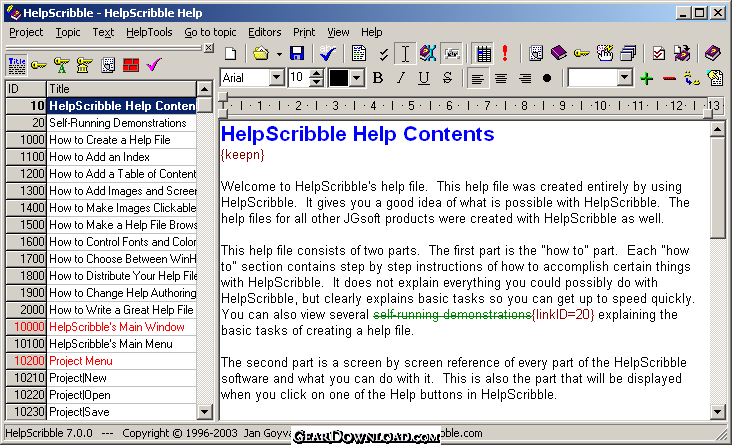Viewport: 732px width, 445px height.
Task: Open the empty style combo box dropdown
Action: [x=624, y=78]
